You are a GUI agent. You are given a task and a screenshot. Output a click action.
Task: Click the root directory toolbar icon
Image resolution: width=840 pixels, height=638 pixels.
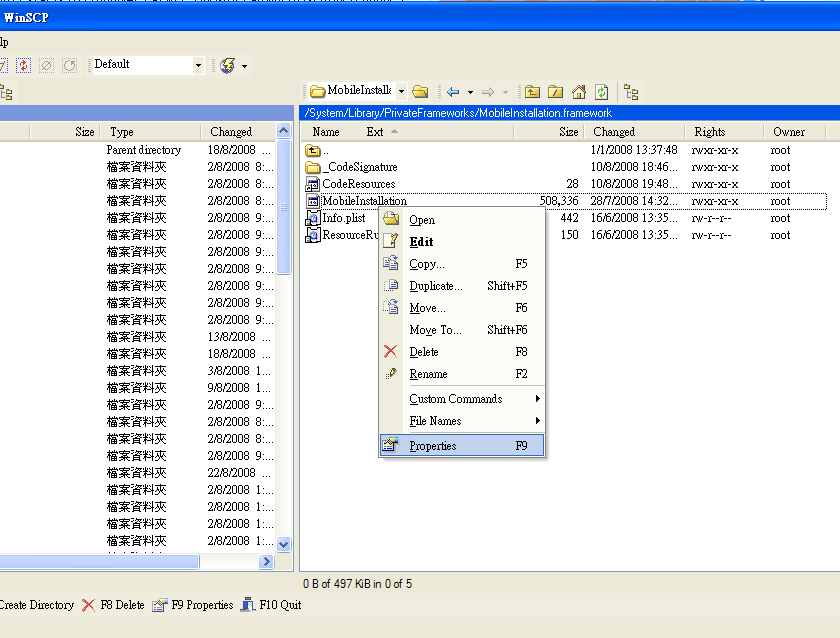pyautogui.click(x=555, y=91)
